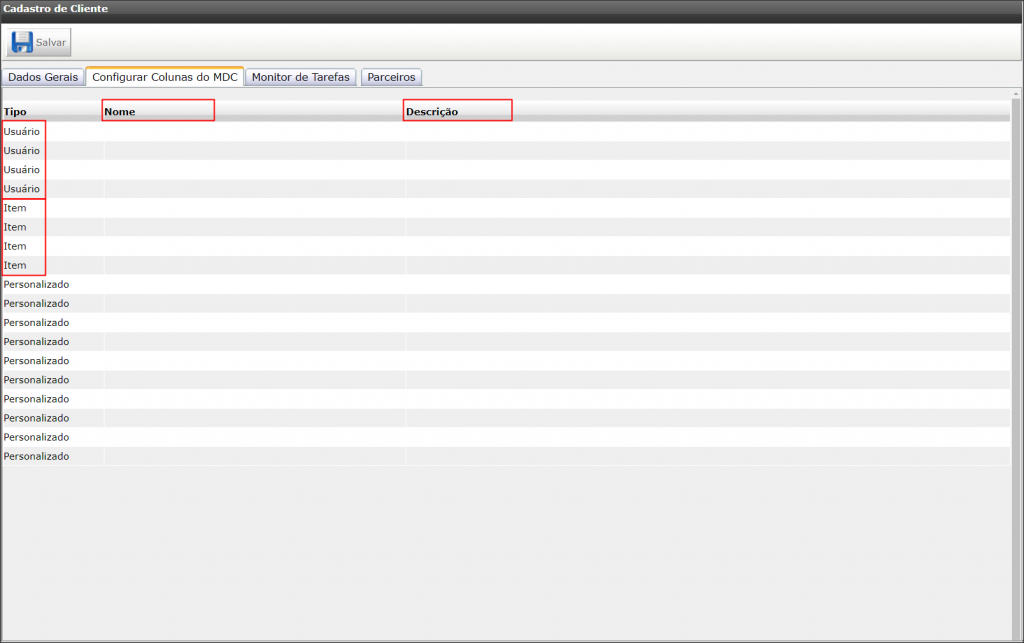
Task: Click the scrollbar up arrow
Action: coord(1016,94)
